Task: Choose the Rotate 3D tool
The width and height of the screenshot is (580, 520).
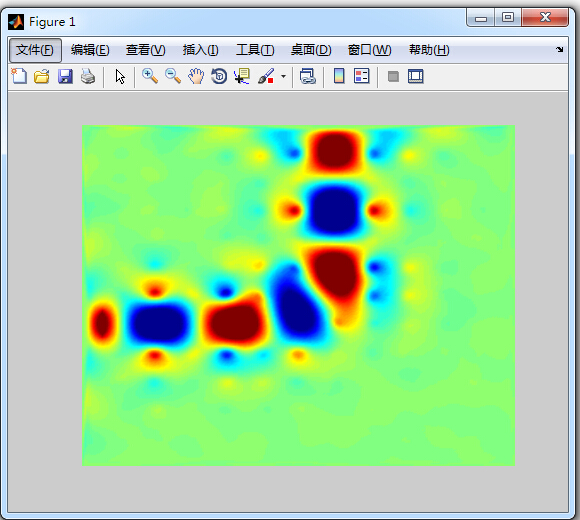Action: coord(219,77)
